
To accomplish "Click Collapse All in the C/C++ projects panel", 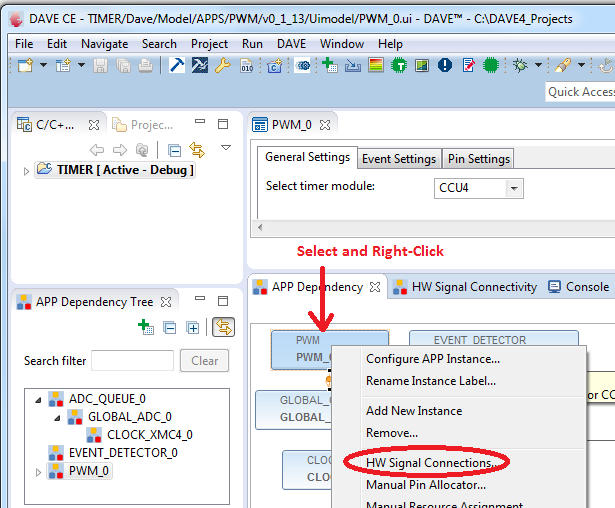I will pos(174,150).
